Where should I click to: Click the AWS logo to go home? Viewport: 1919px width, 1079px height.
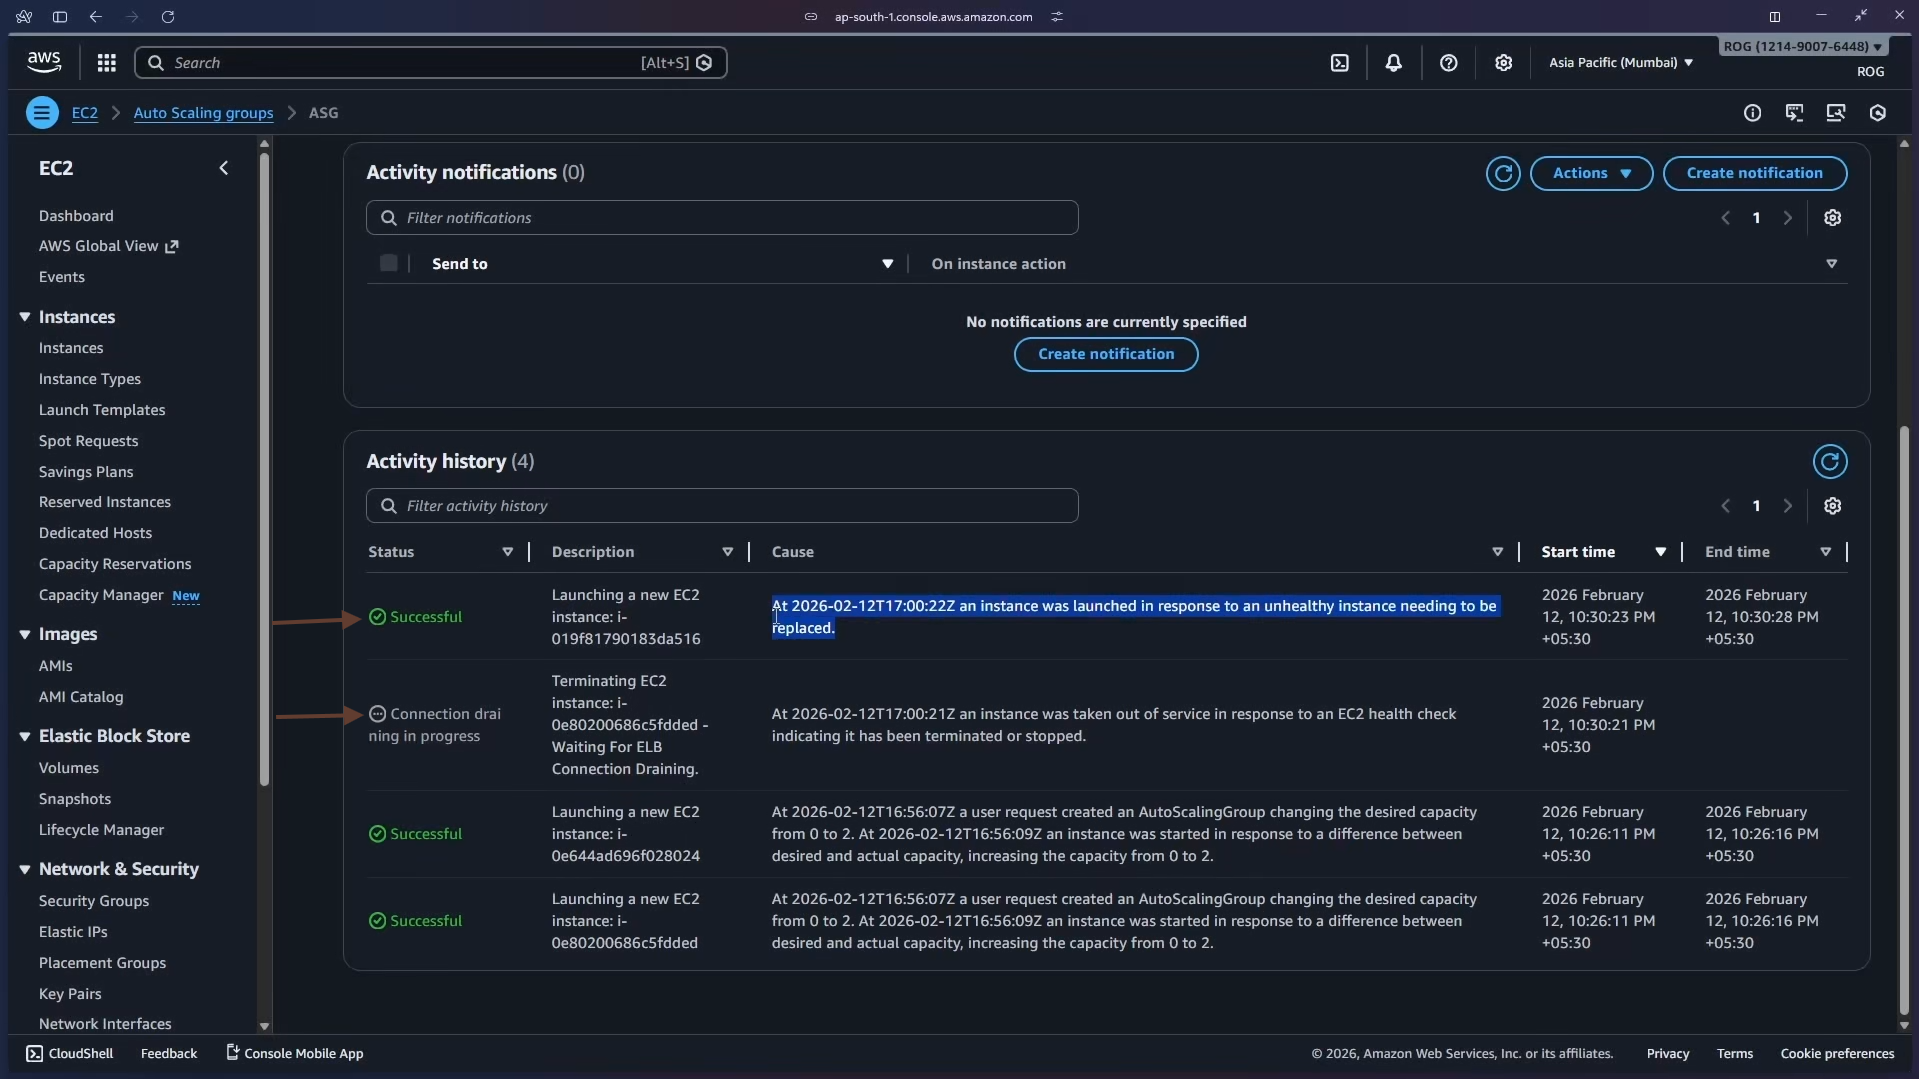43,61
